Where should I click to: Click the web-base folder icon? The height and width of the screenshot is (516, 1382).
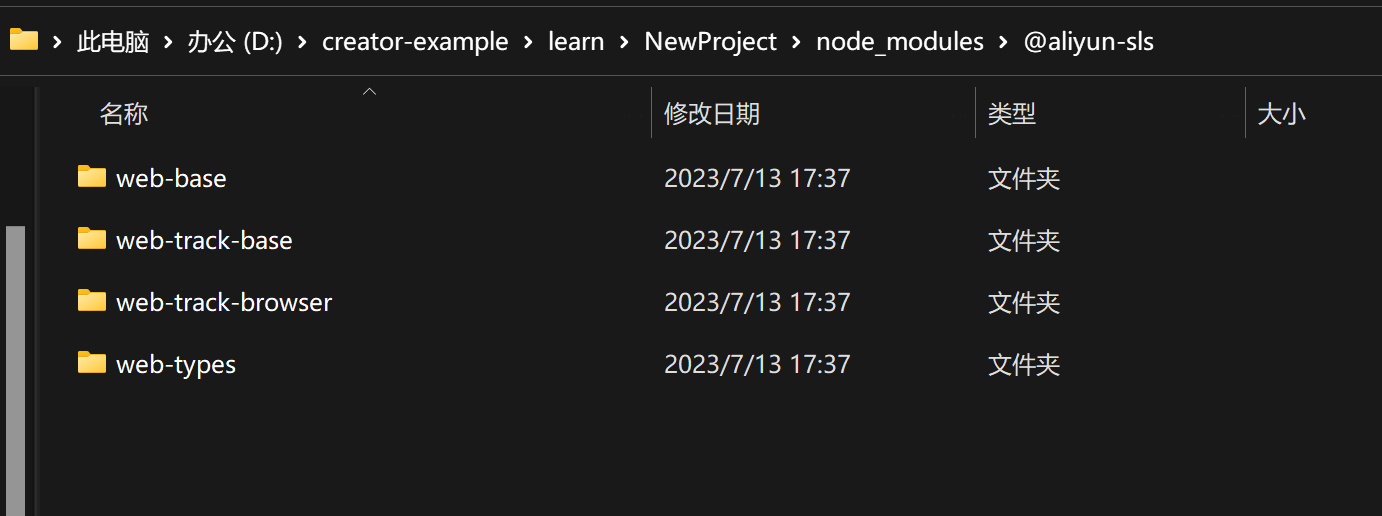(x=92, y=177)
